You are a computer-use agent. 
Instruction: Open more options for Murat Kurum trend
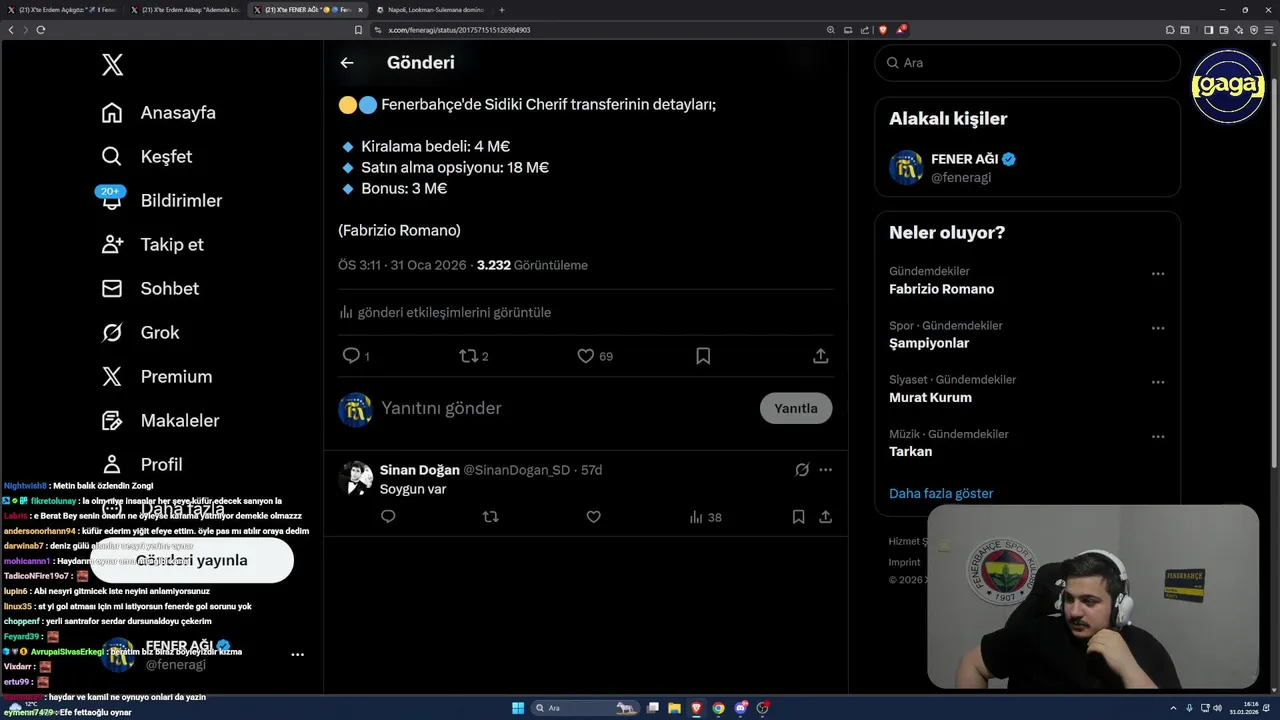point(1158,382)
